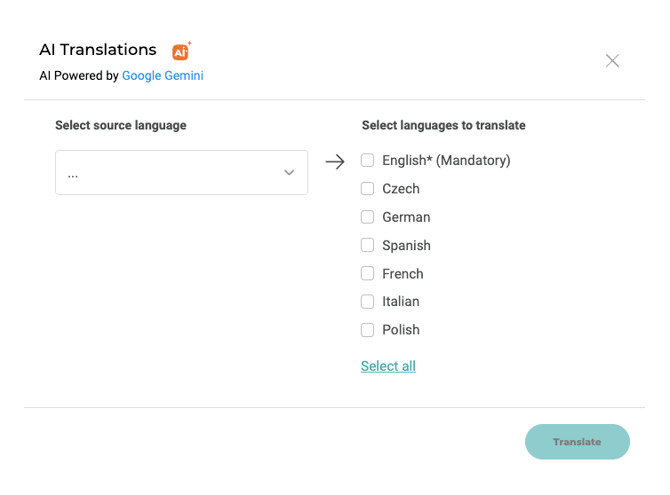Open the Google Gemini link
Viewport: 670px width, 495px height.
(x=162, y=76)
